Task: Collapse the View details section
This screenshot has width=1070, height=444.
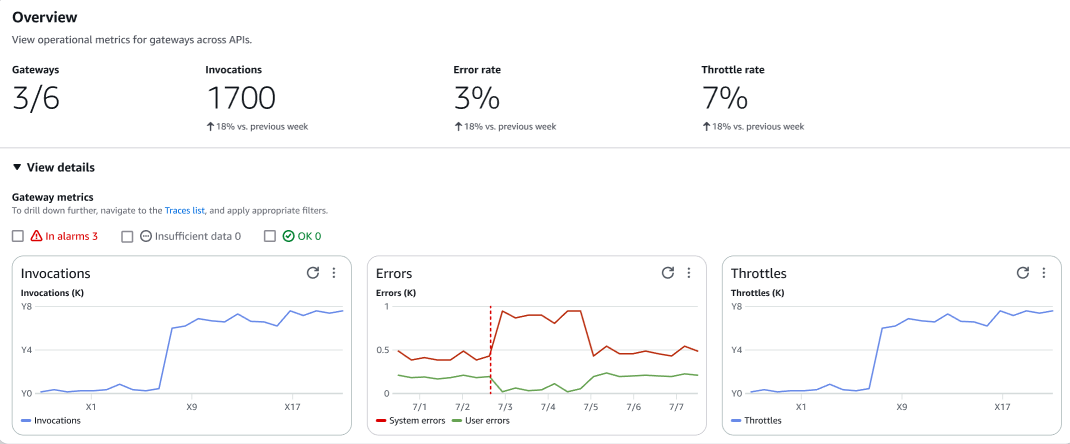Action: [18, 168]
